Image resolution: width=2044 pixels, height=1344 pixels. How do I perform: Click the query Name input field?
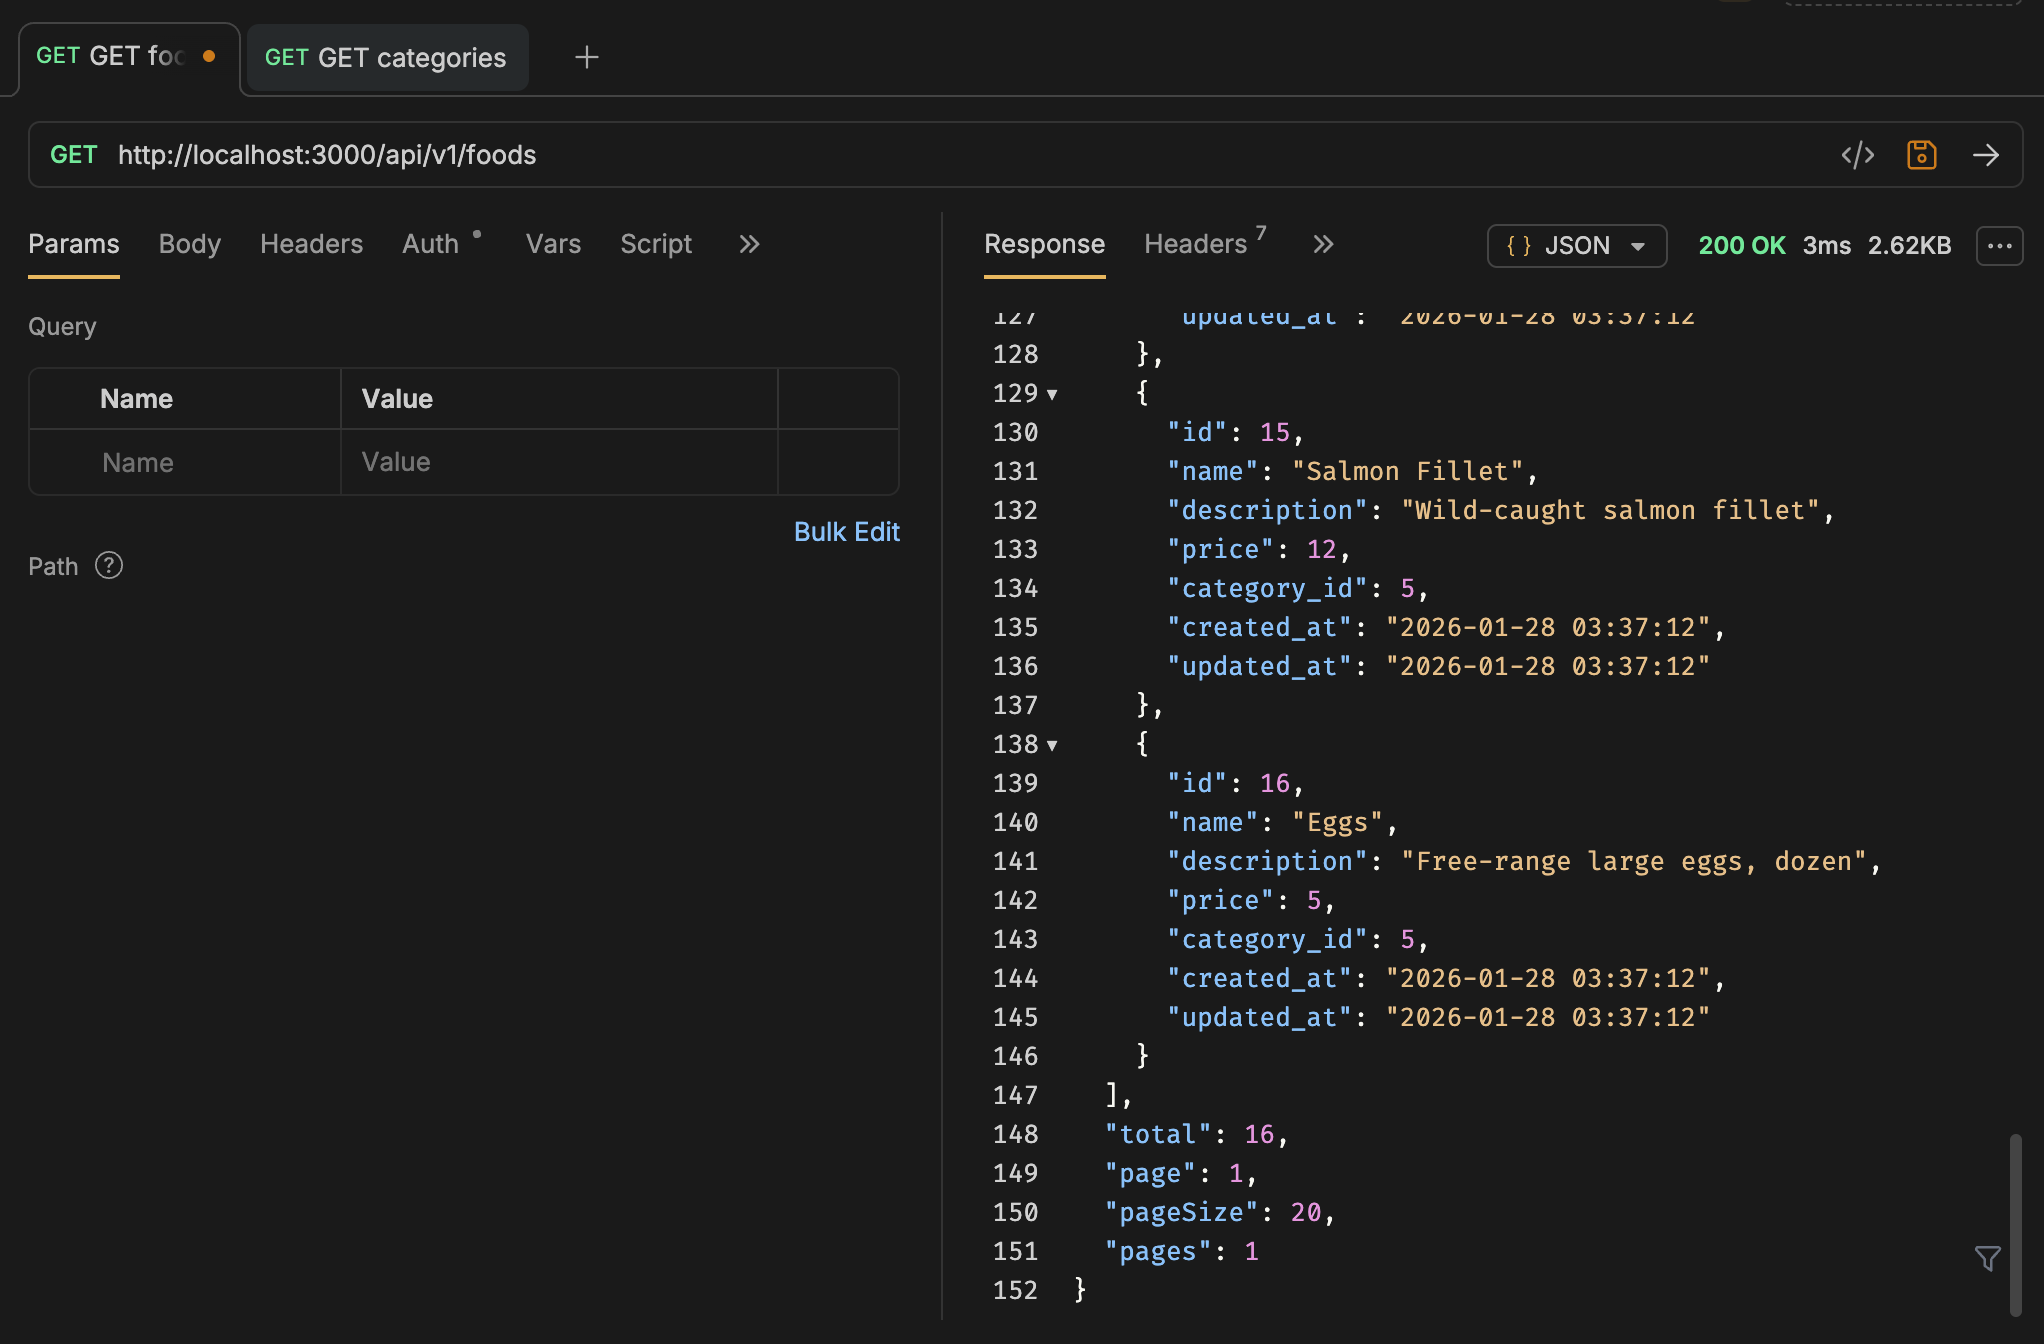pyautogui.click(x=185, y=462)
